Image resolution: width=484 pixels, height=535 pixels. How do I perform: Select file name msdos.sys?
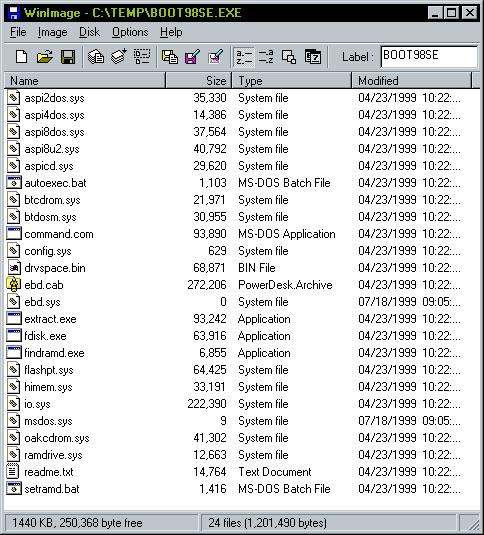point(48,421)
